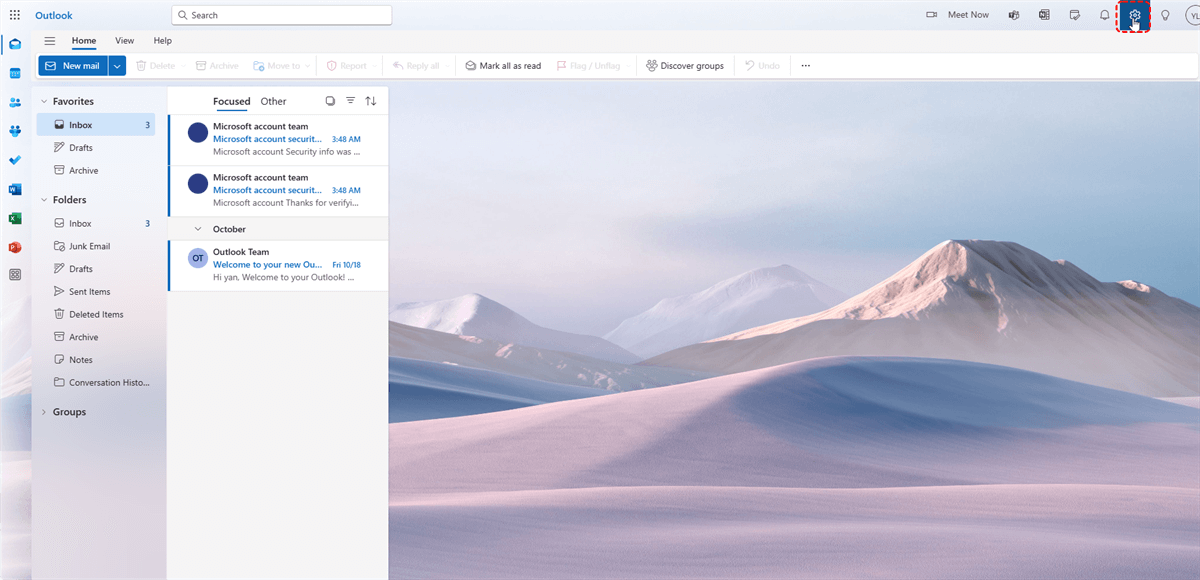The image size is (1200, 580).
Task: Click the filter icon in message list
Action: (x=350, y=101)
